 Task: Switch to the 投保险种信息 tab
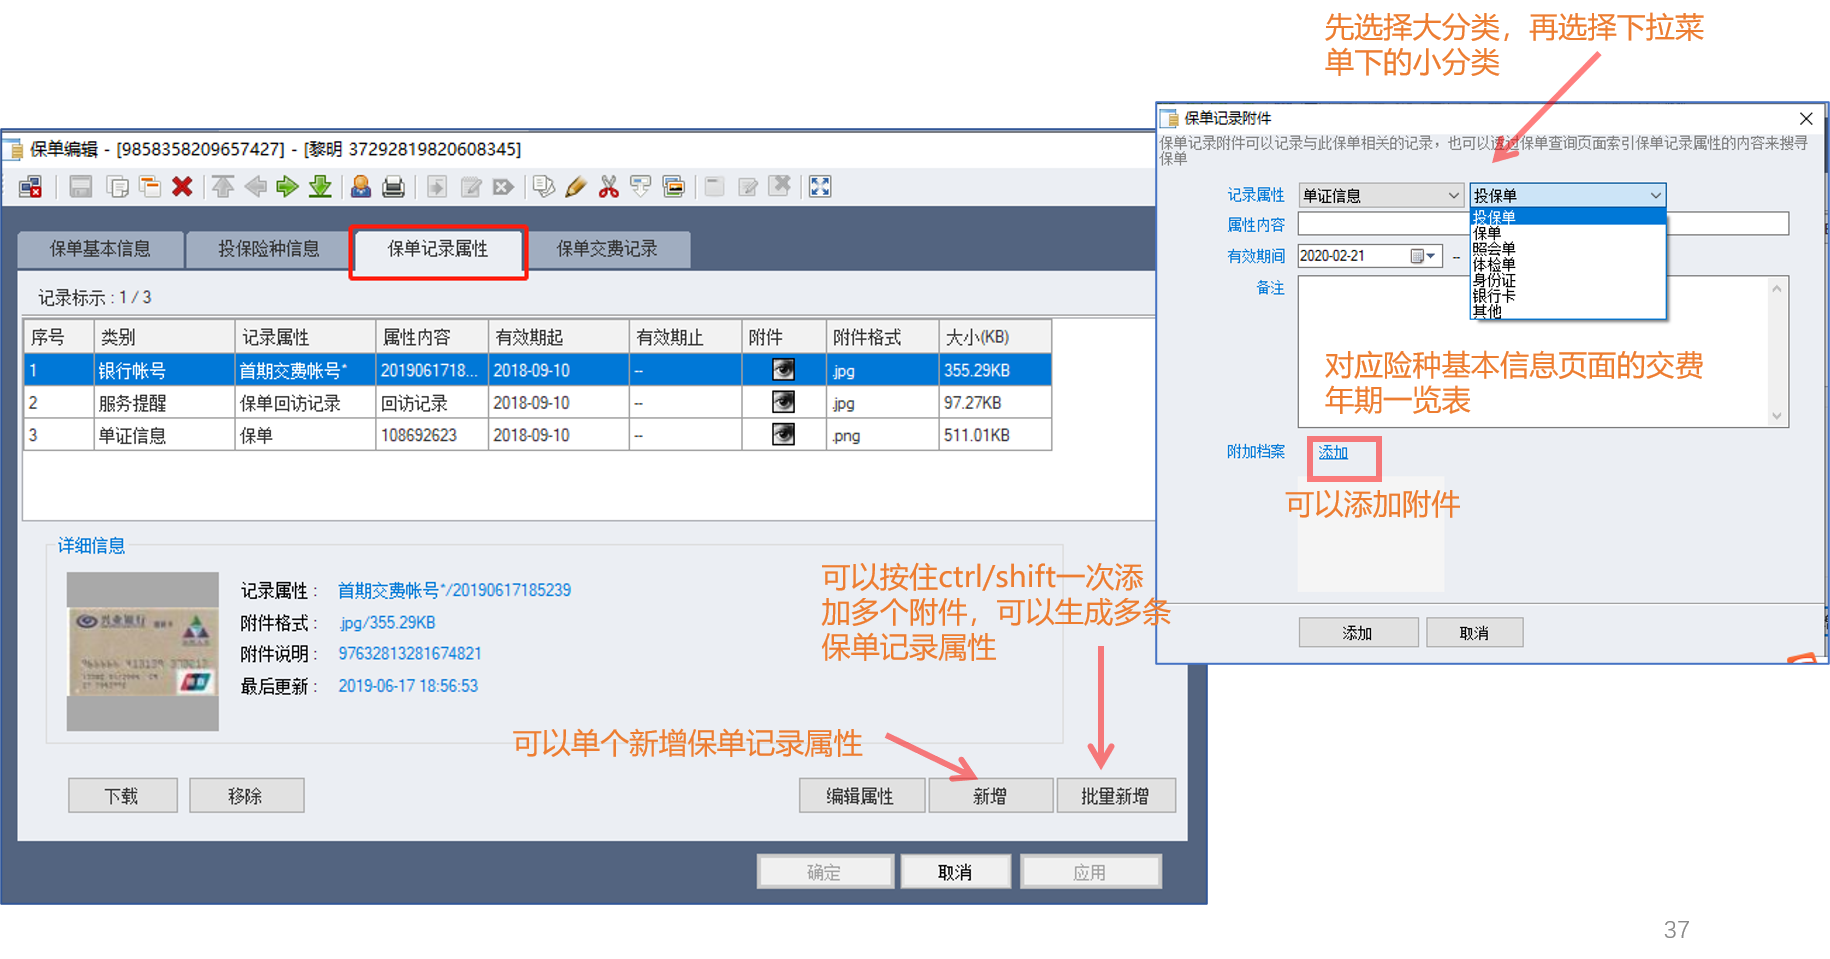(269, 249)
